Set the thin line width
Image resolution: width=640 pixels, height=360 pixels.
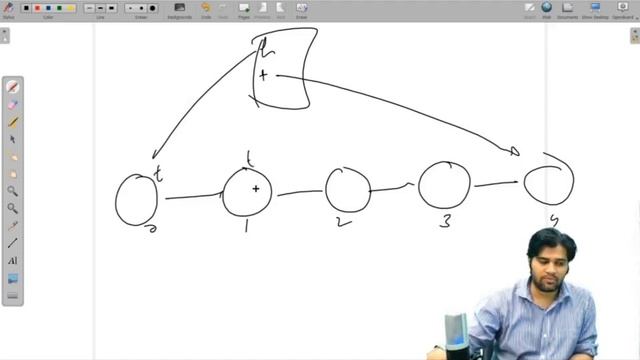click(89, 8)
